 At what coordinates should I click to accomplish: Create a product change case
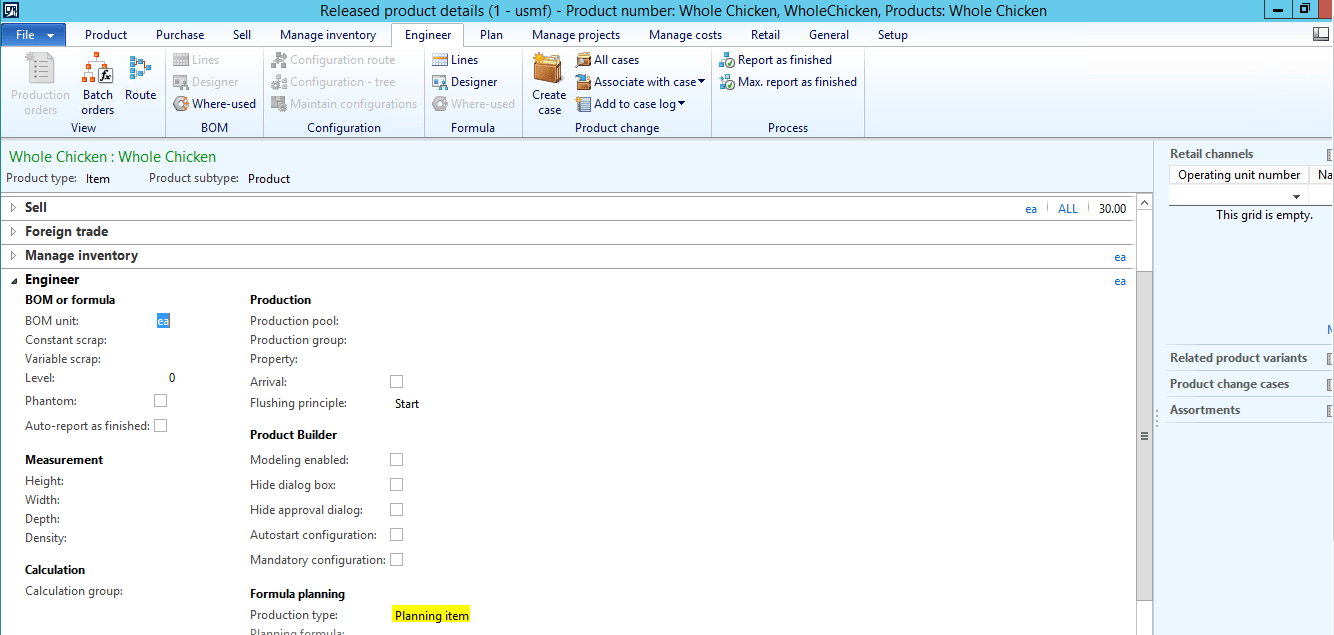click(x=549, y=84)
